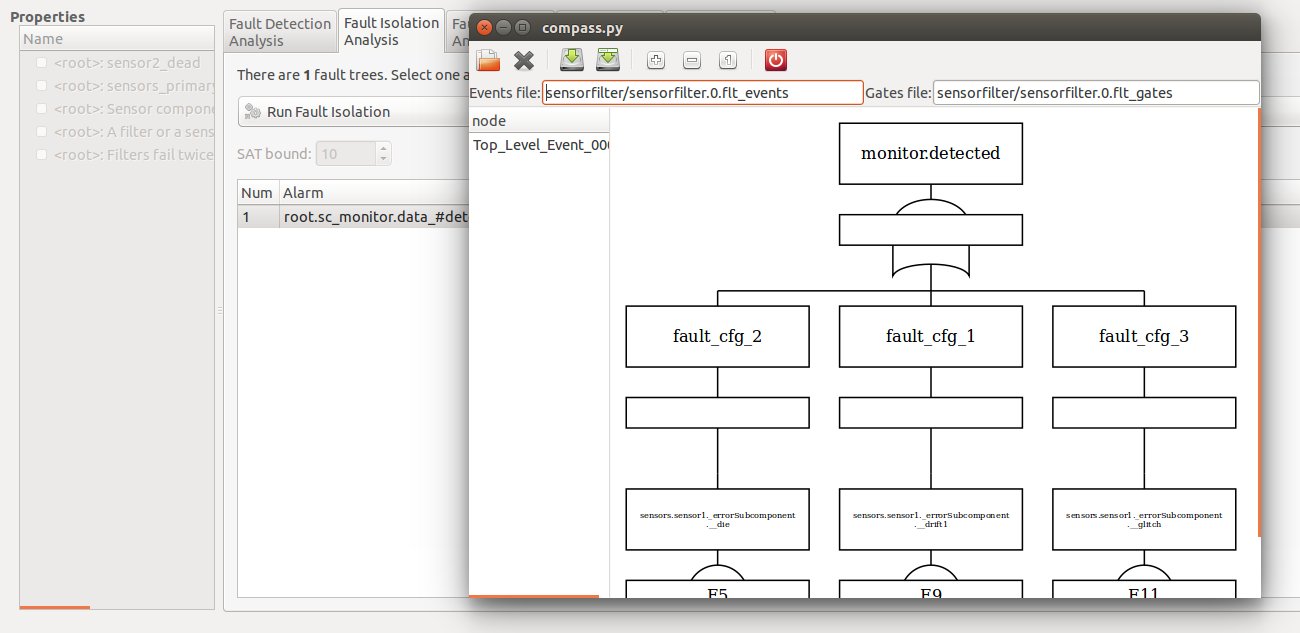
Task: Toggle the 'A filter or a sens' checkbox
Action: pos(41,132)
